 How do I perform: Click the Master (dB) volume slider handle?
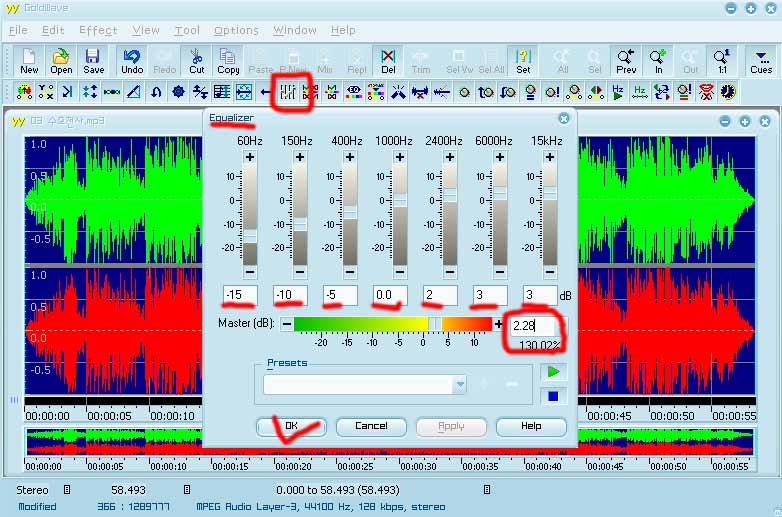(435, 324)
